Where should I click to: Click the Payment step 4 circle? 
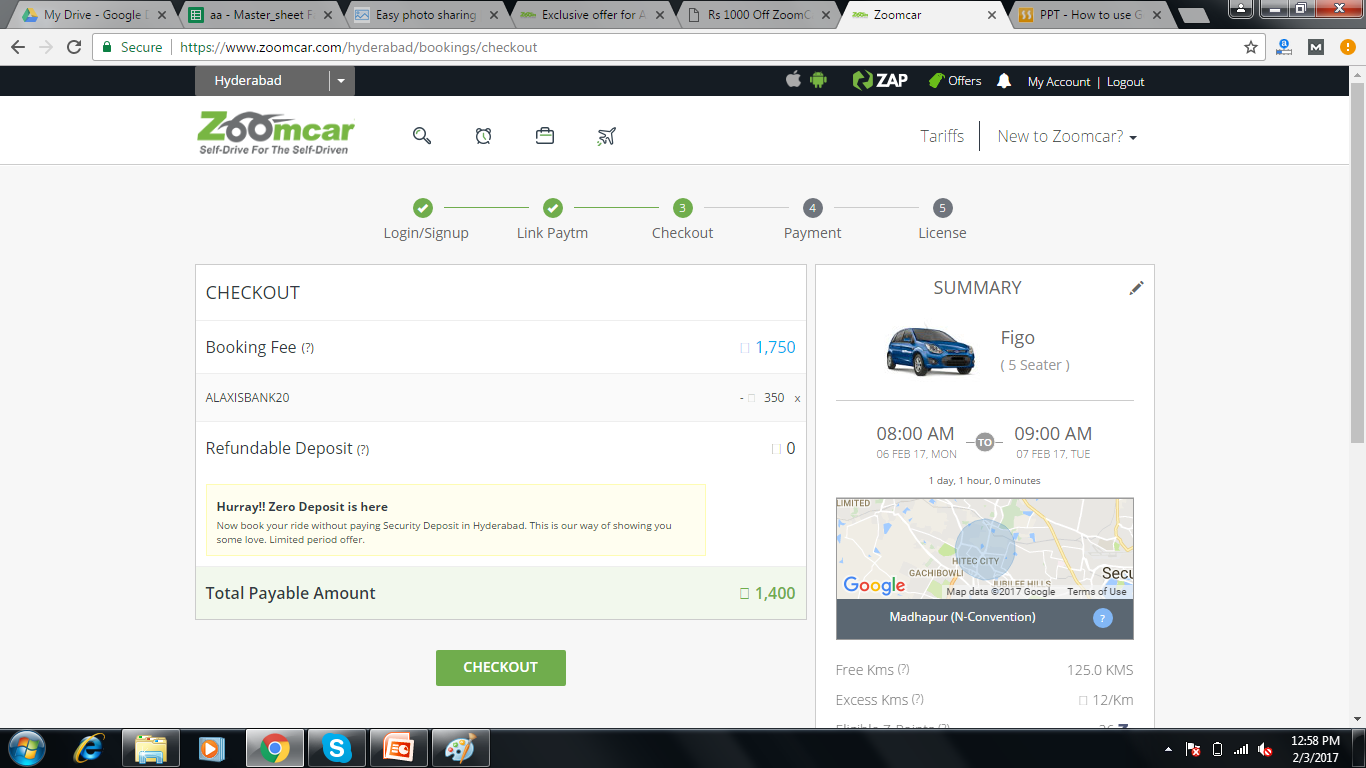click(812, 208)
